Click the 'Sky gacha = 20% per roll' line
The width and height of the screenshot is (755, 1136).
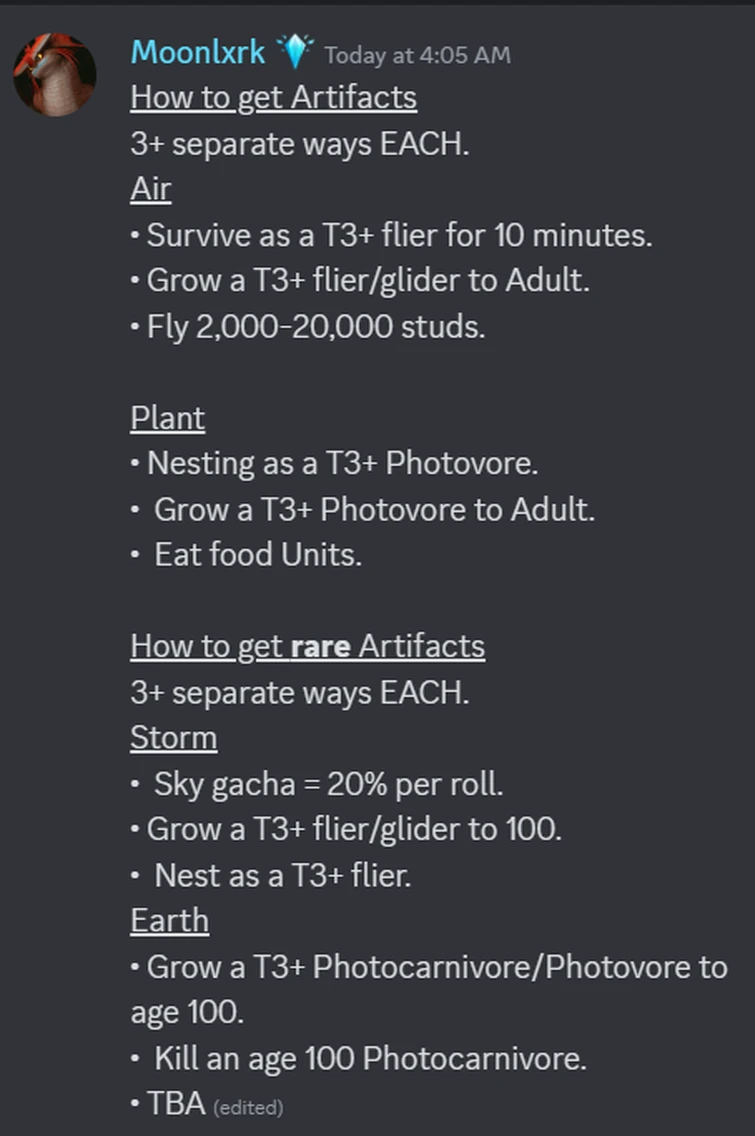coord(326,783)
